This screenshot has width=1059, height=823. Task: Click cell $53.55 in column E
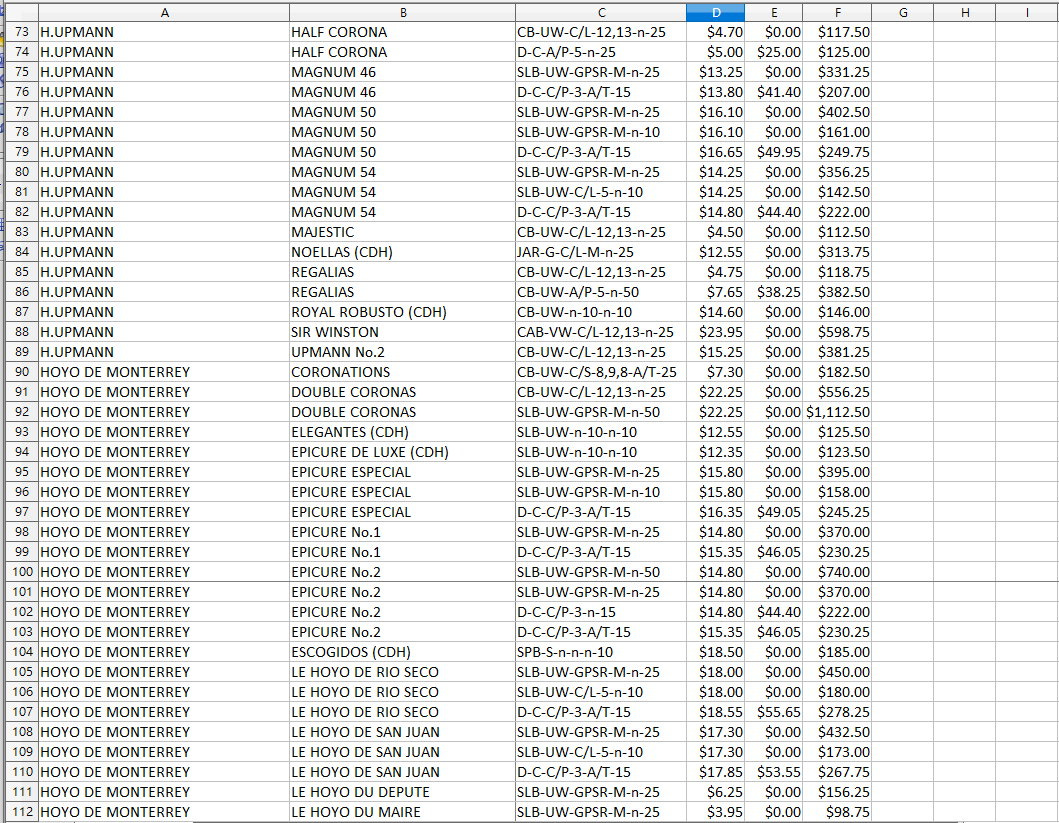tap(774, 772)
